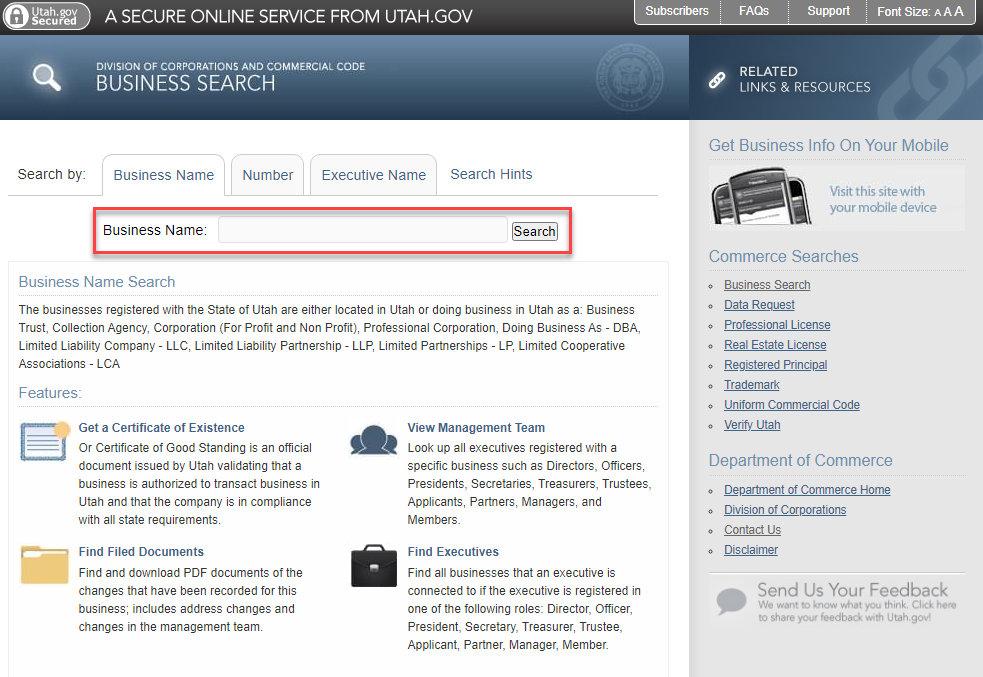
Task: Open the Uniform Commercial Code link
Action: click(x=791, y=405)
